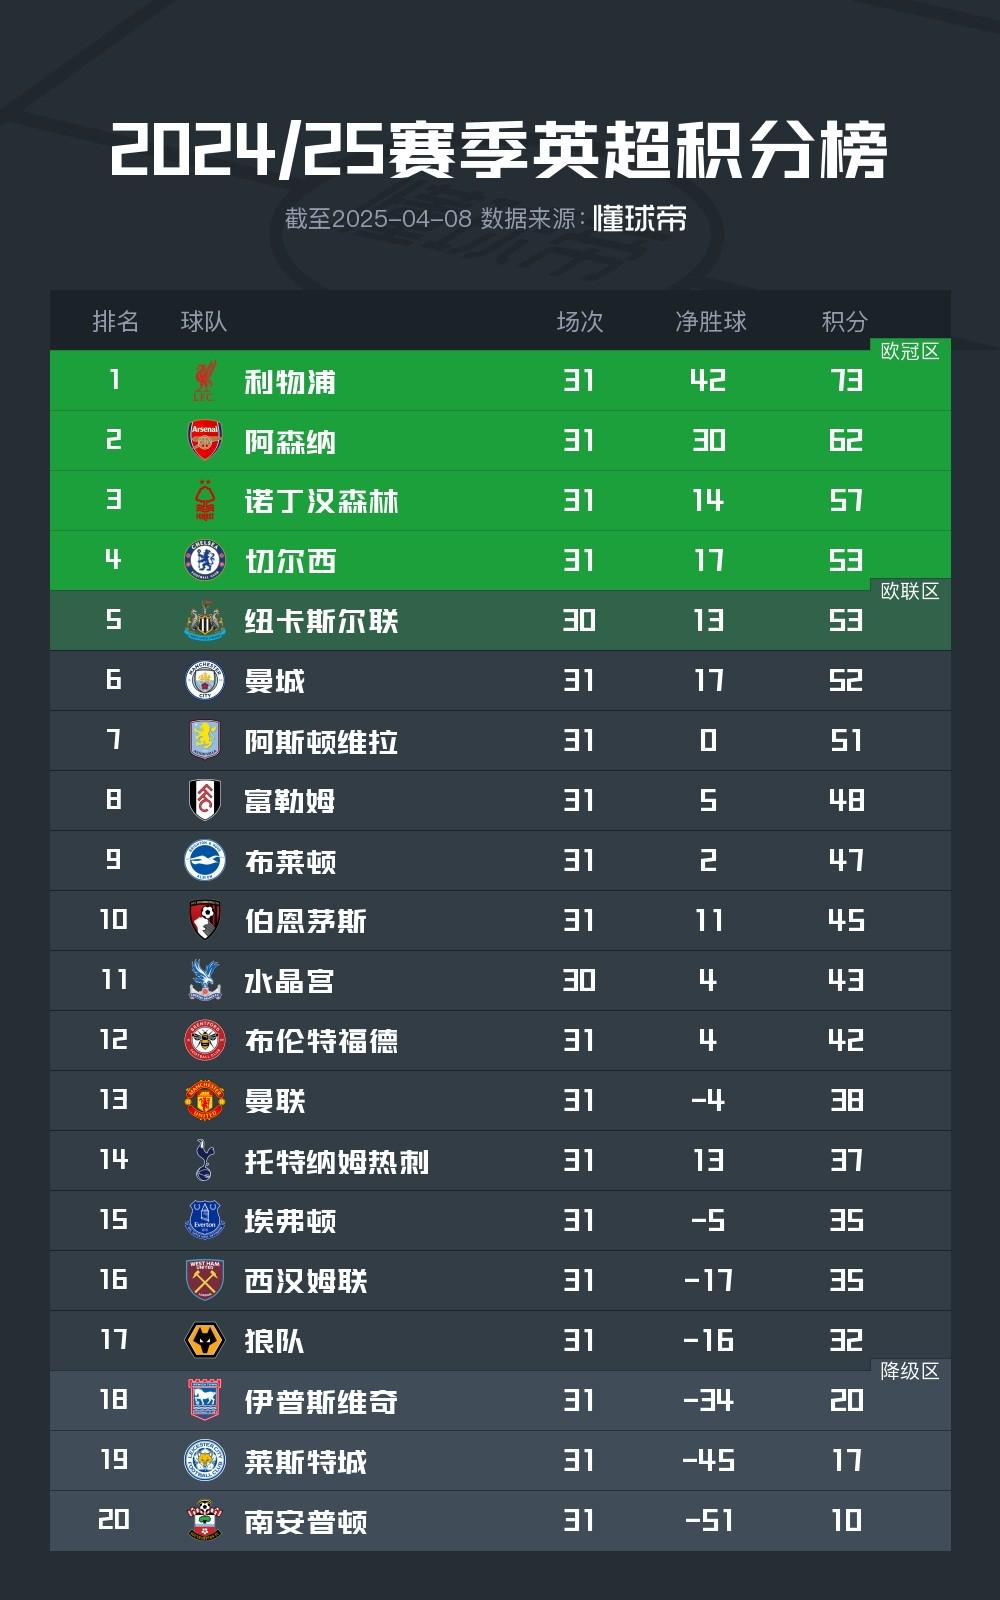Select the Southampton crest icon
This screenshot has height=1600, width=1000.
pyautogui.click(x=205, y=1520)
